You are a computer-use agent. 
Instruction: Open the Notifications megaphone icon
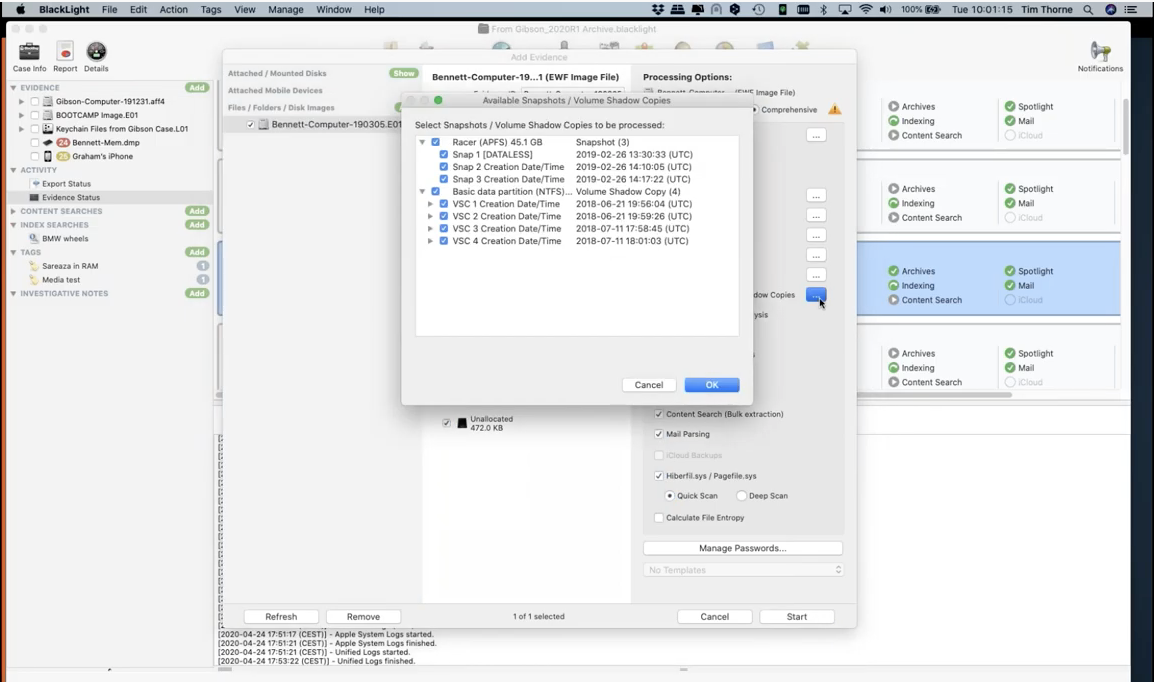[1100, 51]
